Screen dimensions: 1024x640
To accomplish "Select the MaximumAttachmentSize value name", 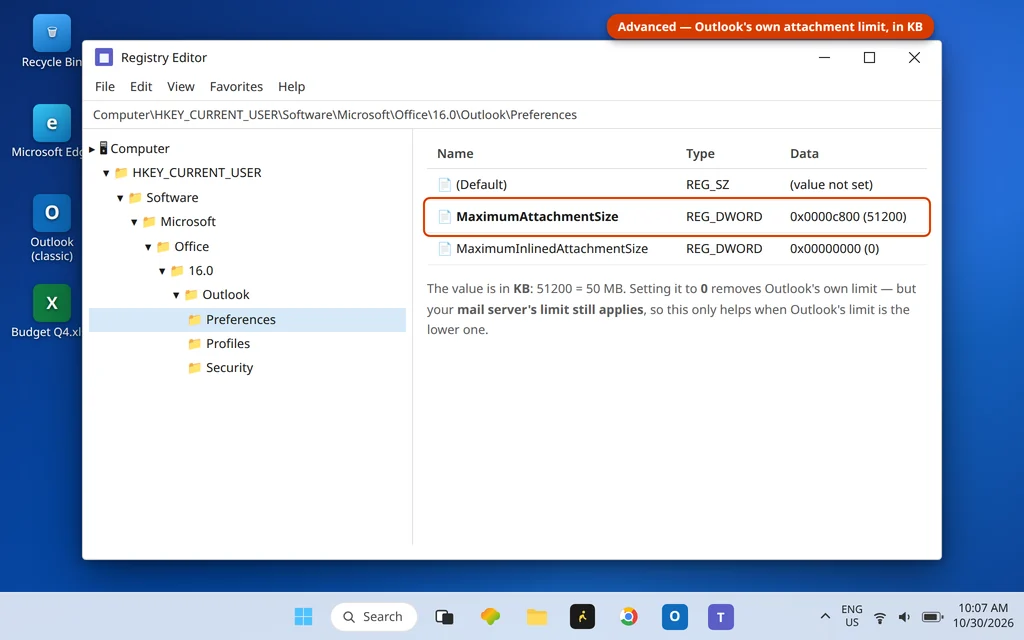I will pos(537,217).
